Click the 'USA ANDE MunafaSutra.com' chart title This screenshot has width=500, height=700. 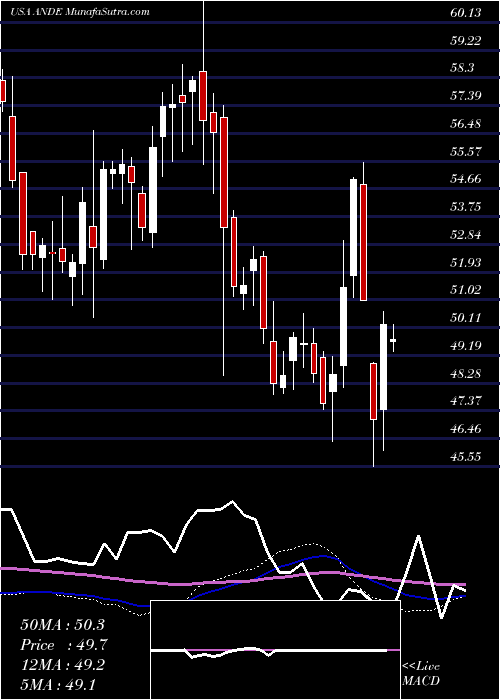pyautogui.click(x=79, y=12)
